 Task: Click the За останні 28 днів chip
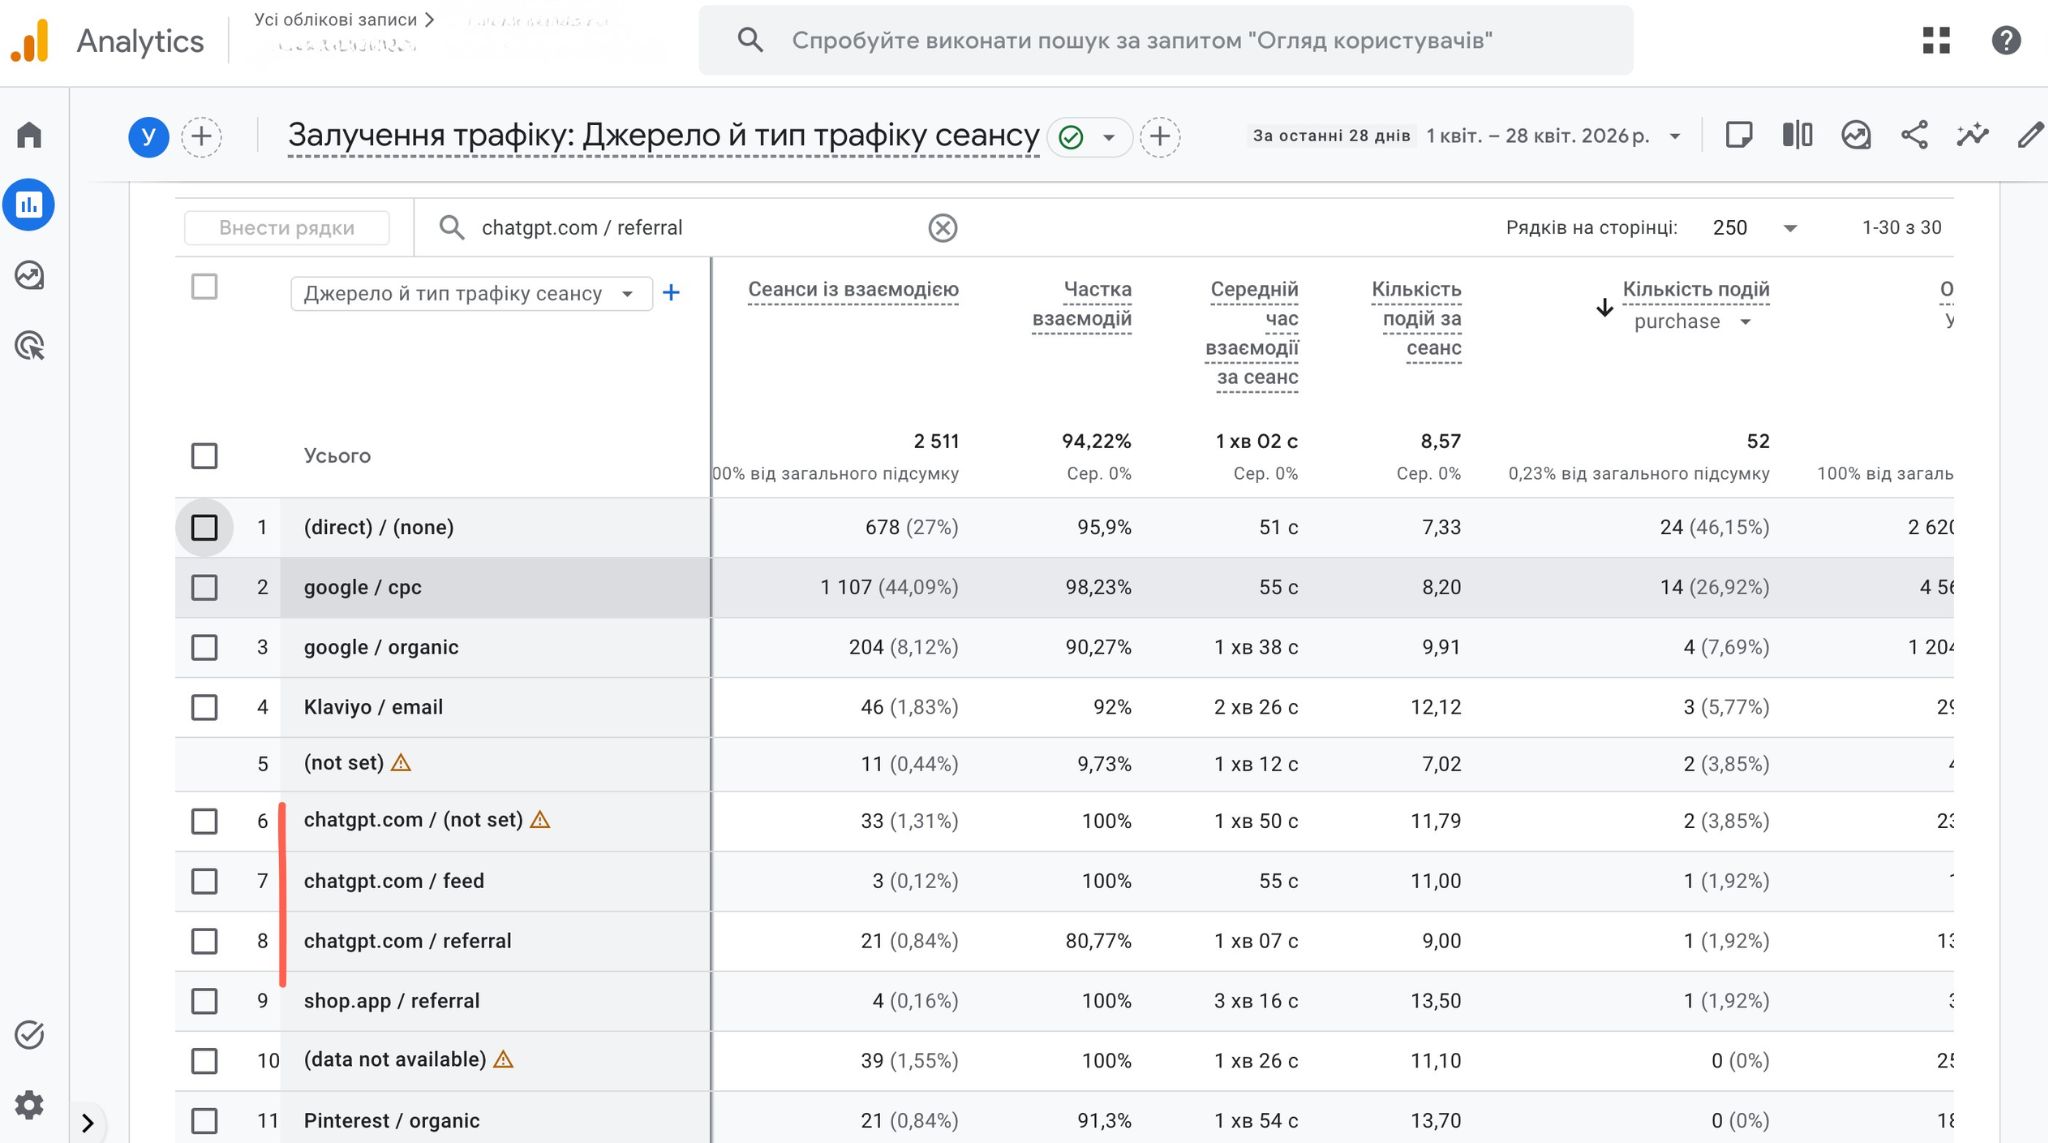1331,136
